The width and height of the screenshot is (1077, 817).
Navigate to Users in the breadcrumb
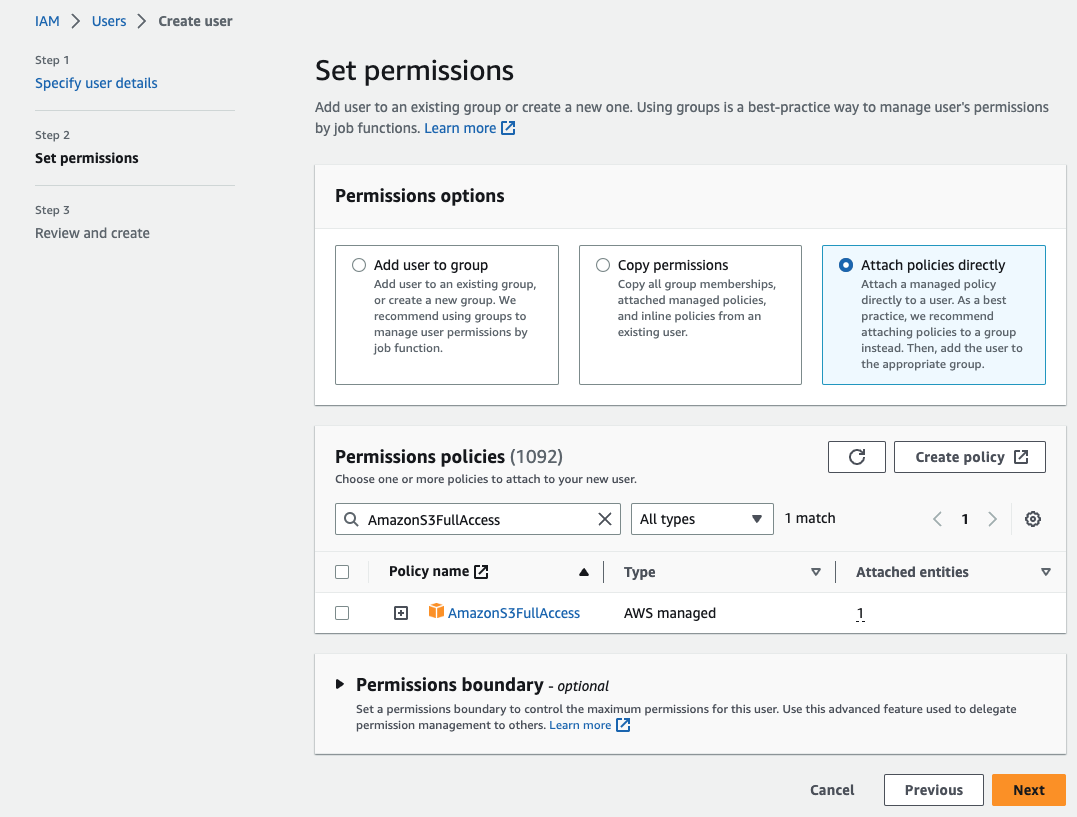click(109, 21)
